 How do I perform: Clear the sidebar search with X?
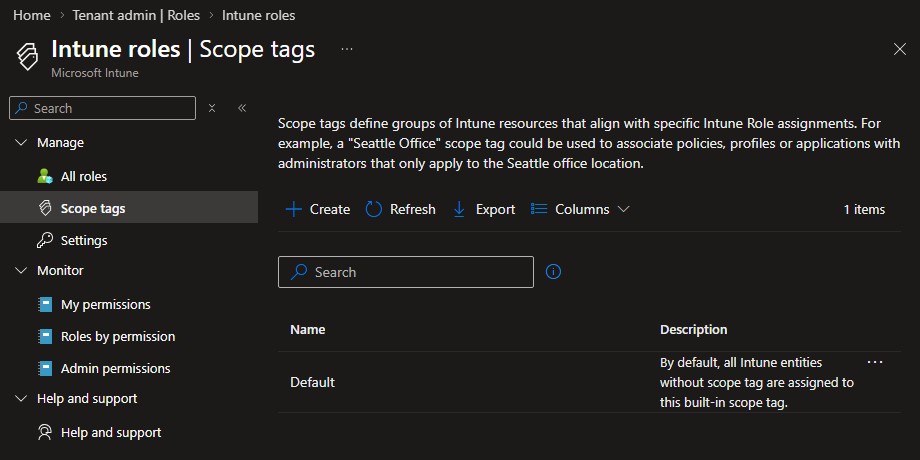pyautogui.click(x=212, y=108)
